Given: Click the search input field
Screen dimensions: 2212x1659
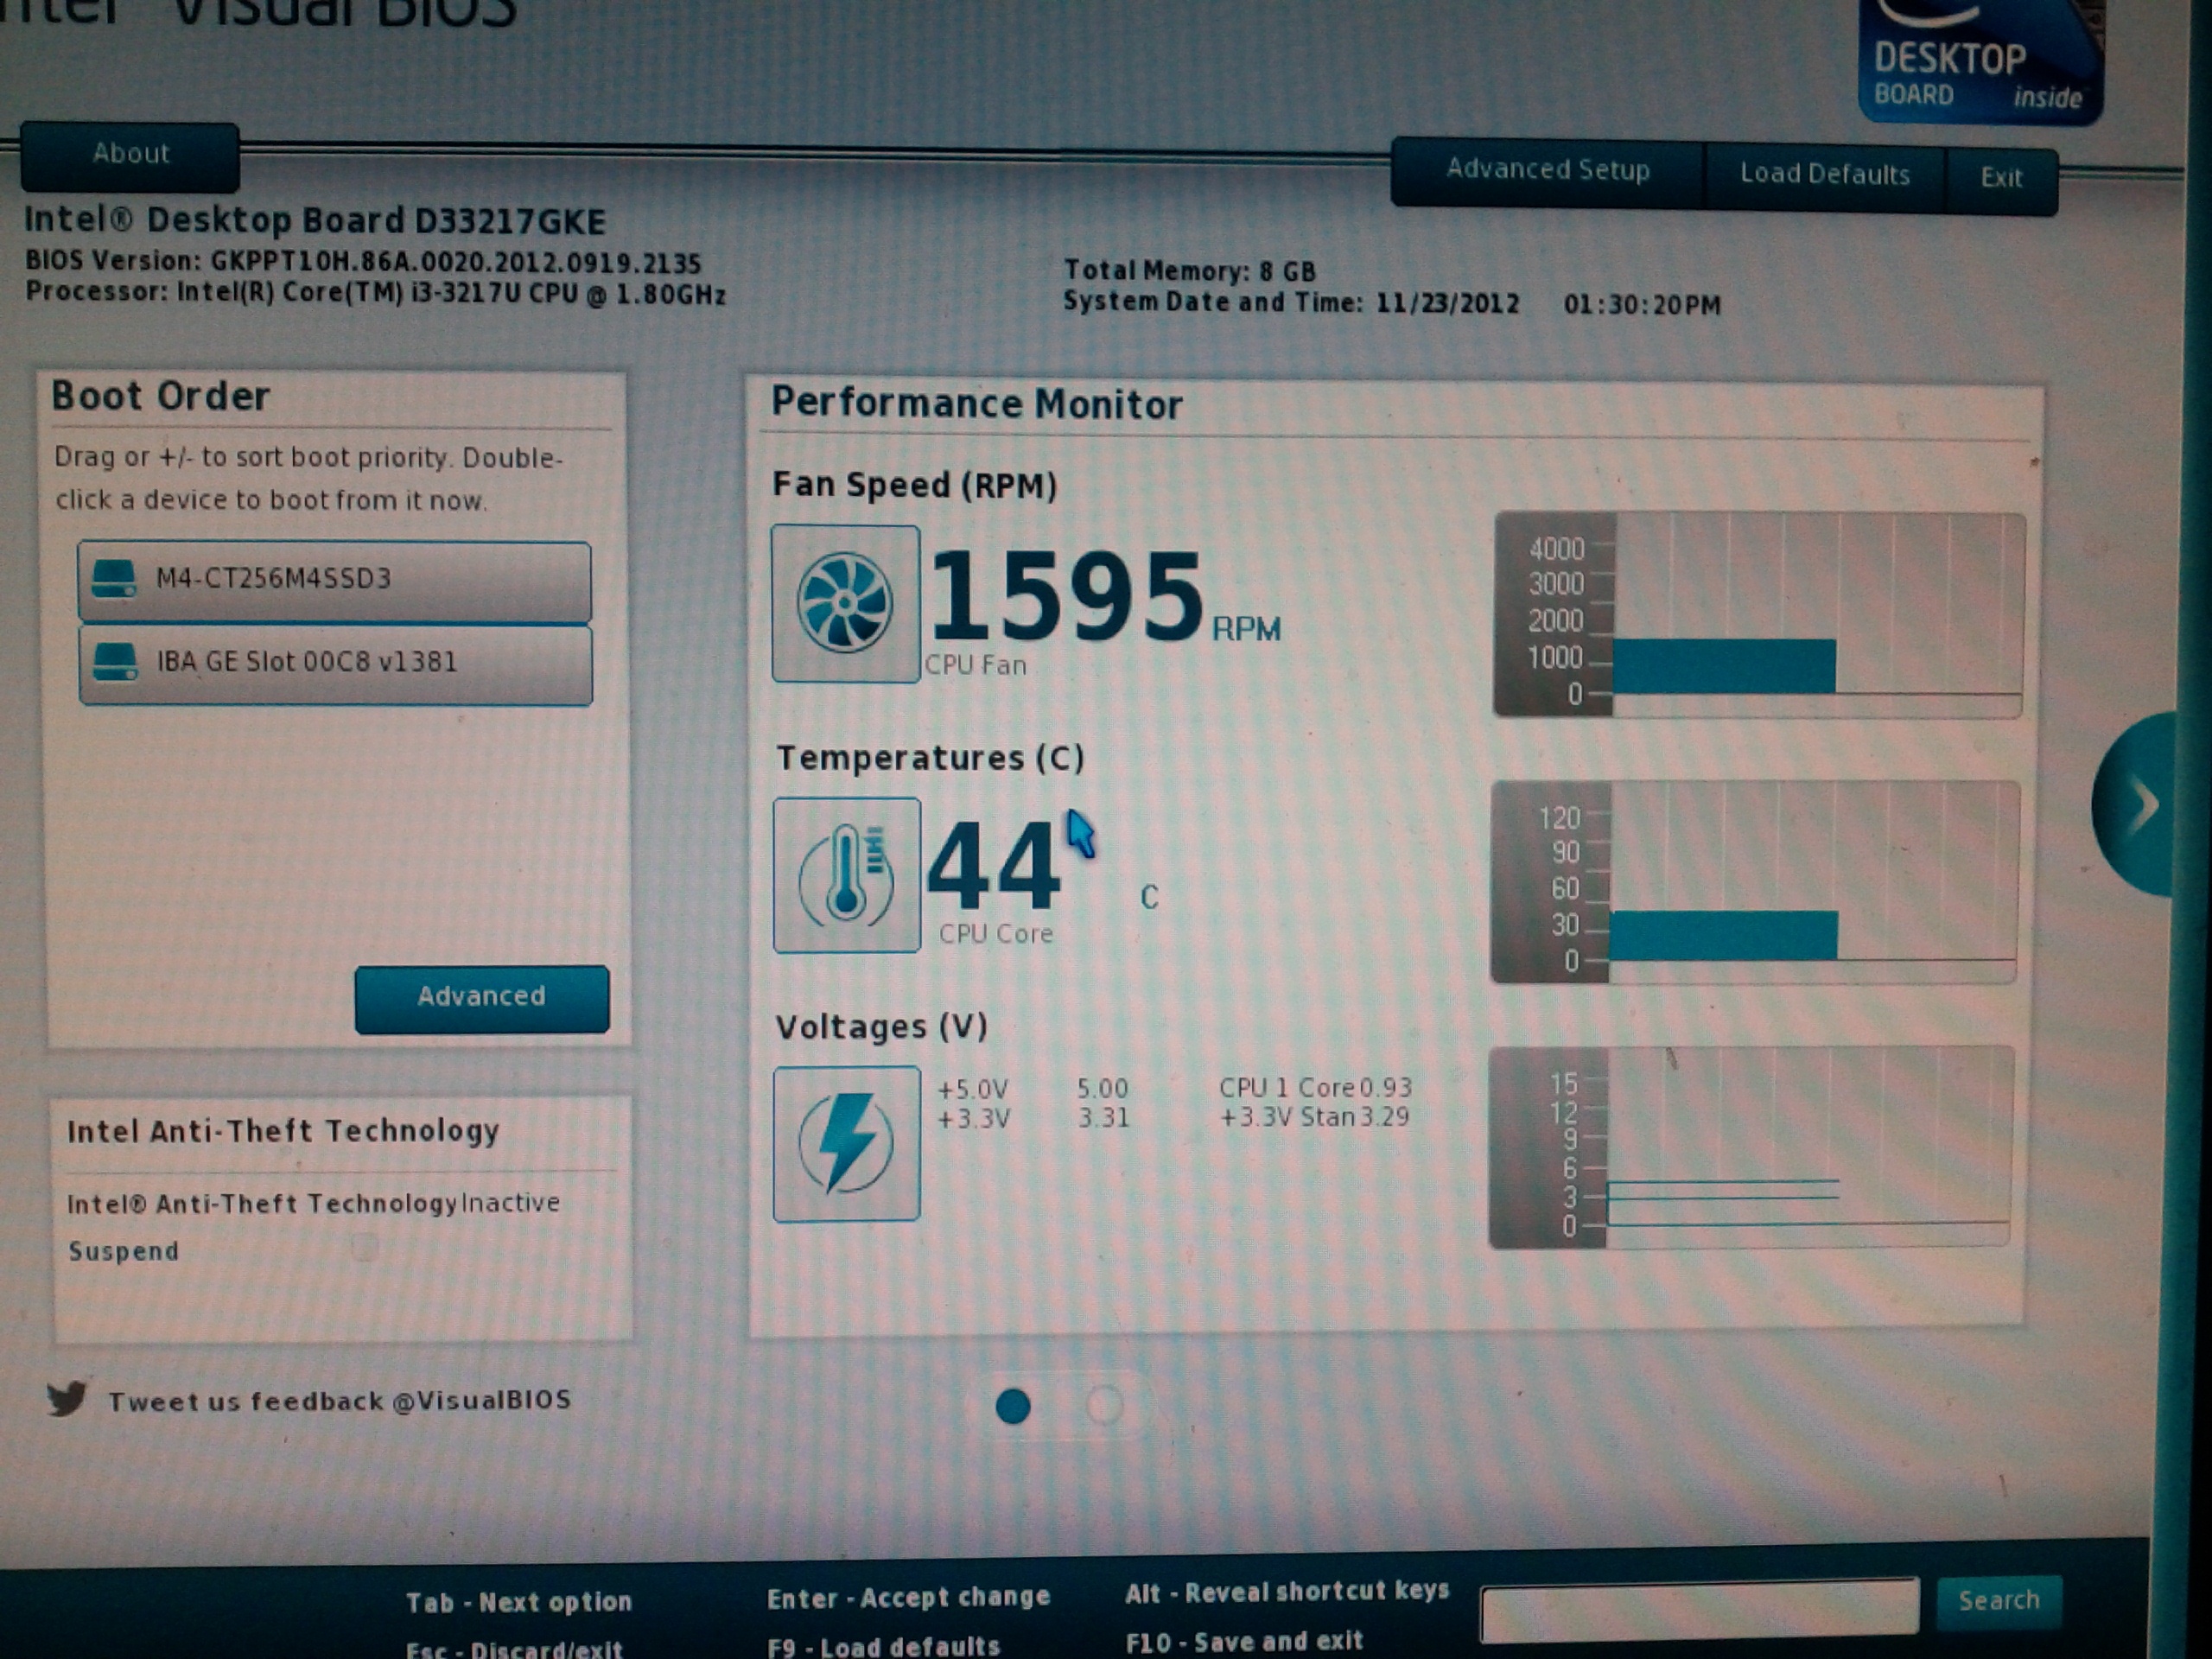Looking at the screenshot, I should [x=1700, y=1609].
